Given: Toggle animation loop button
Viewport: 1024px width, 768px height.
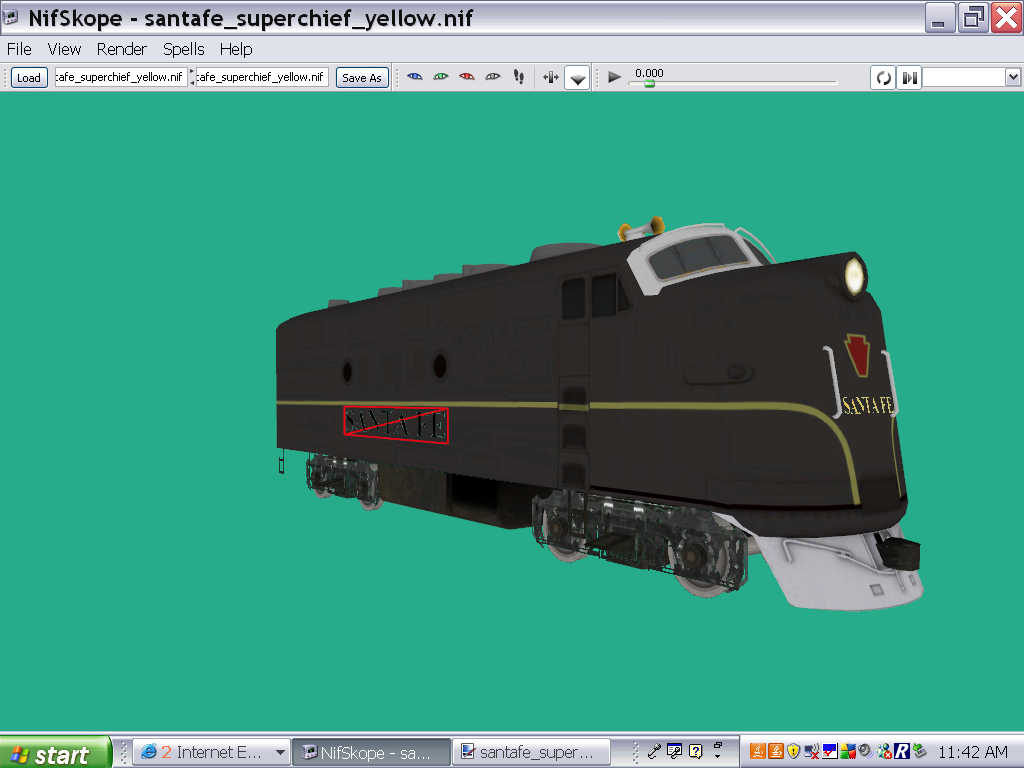Looking at the screenshot, I should click(883, 78).
